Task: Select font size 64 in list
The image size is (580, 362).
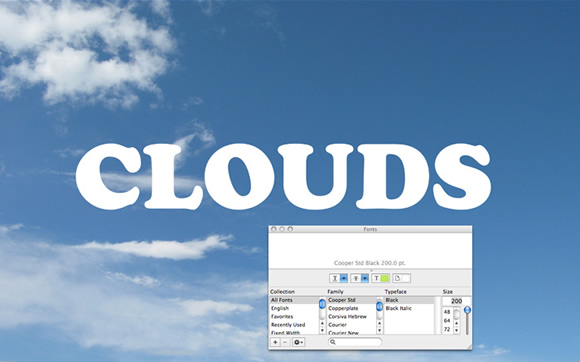Action: 447,320
